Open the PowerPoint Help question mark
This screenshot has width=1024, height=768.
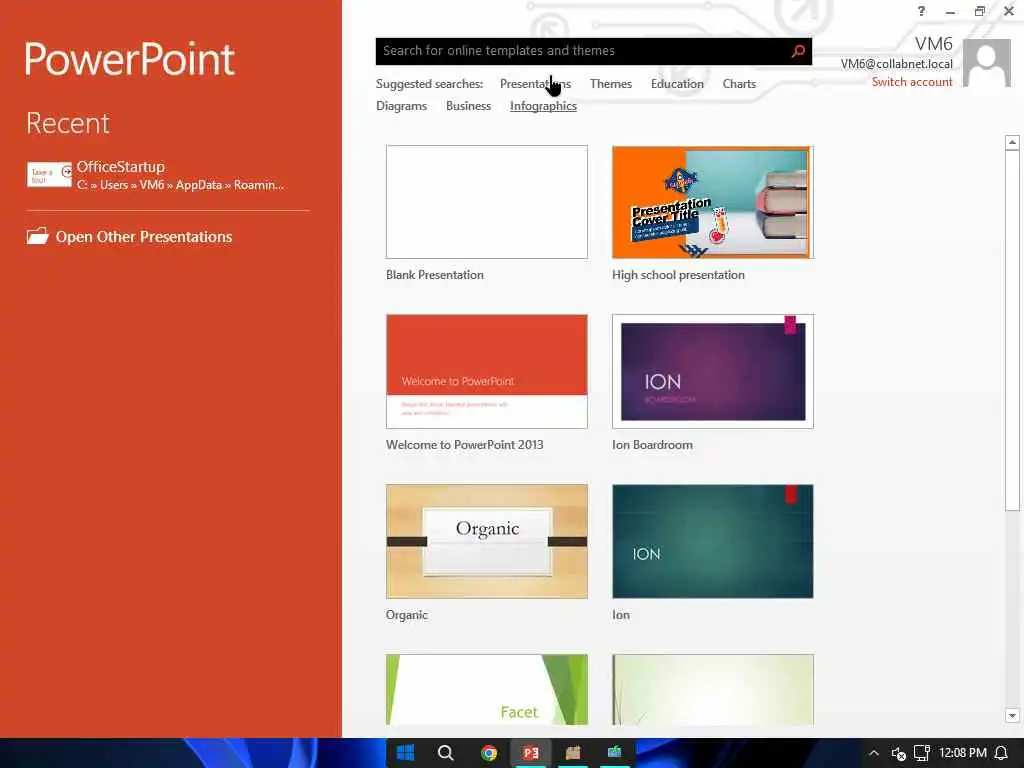coord(921,11)
